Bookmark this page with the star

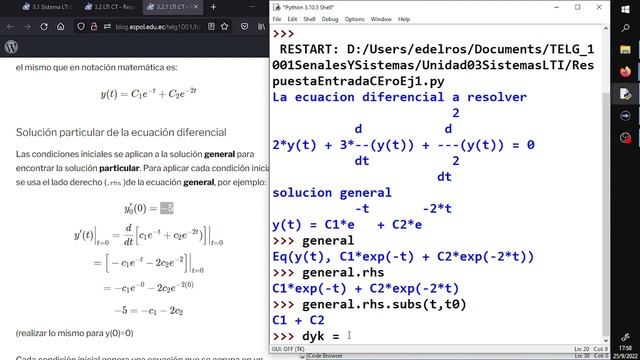pyautogui.click(x=224, y=27)
